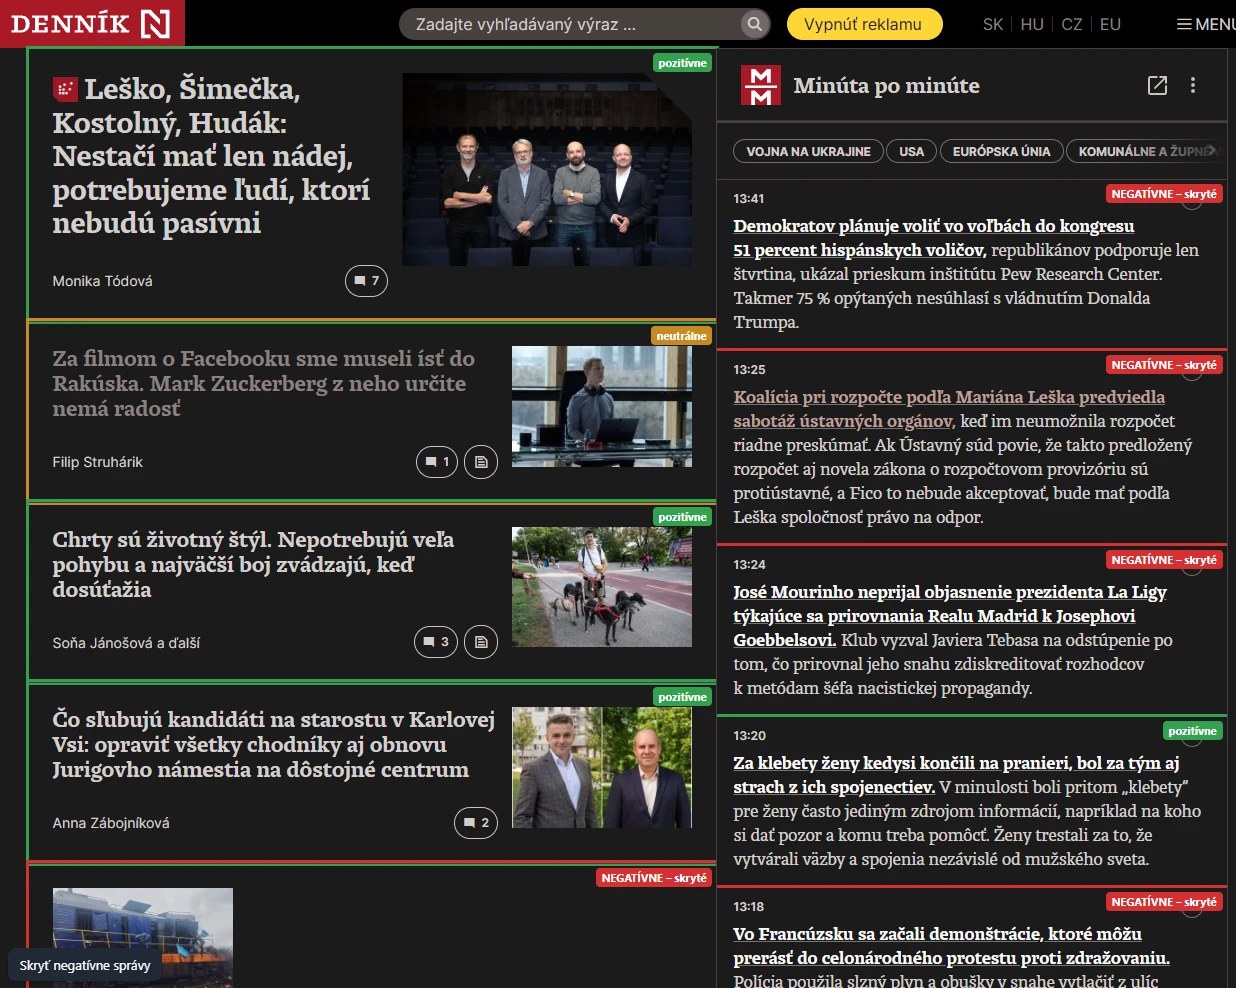The width and height of the screenshot is (1236, 988).
Task: Click the four men group photo thumbnail
Action: click(547, 169)
